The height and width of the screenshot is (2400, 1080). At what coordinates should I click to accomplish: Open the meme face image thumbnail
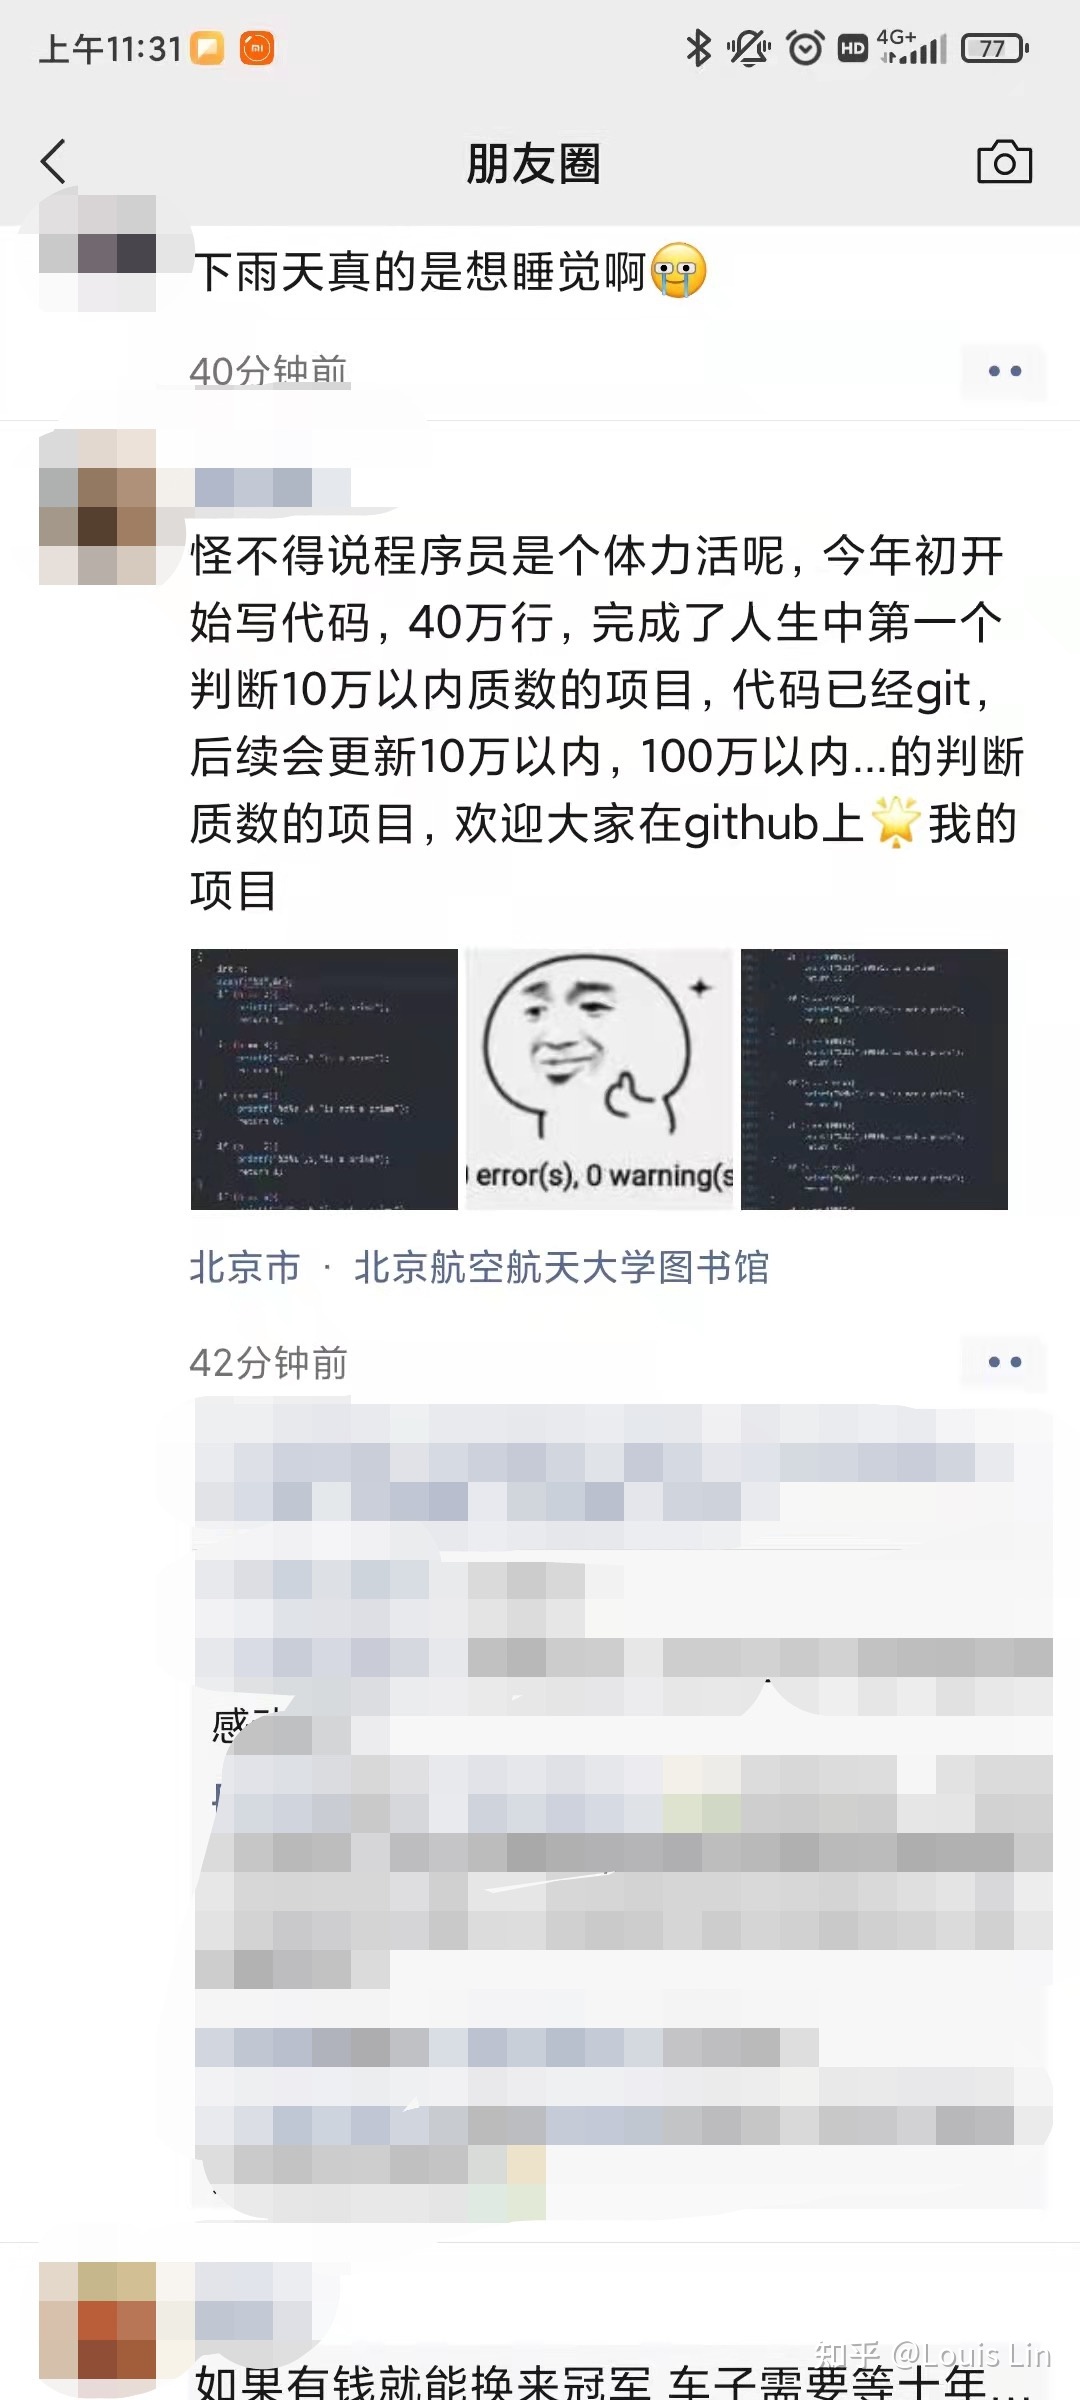pyautogui.click(x=599, y=1079)
